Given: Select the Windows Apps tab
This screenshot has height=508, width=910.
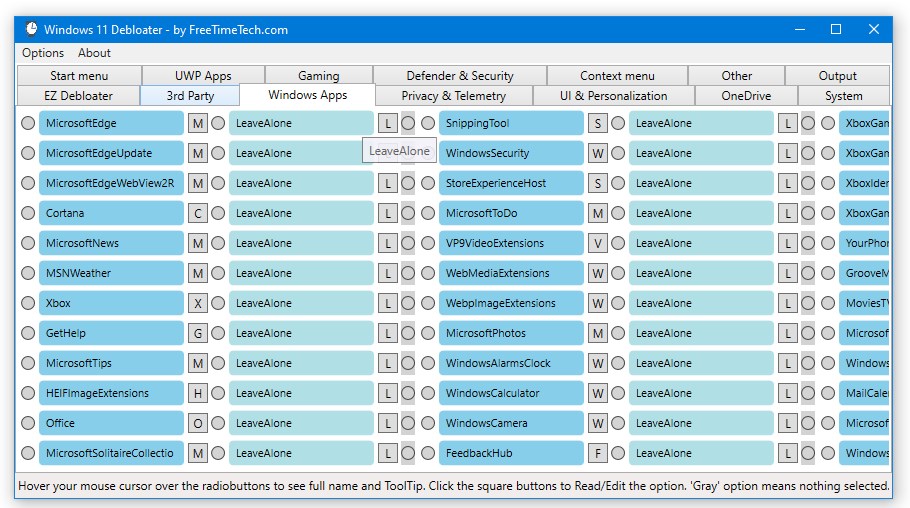Looking at the screenshot, I should [x=308, y=95].
